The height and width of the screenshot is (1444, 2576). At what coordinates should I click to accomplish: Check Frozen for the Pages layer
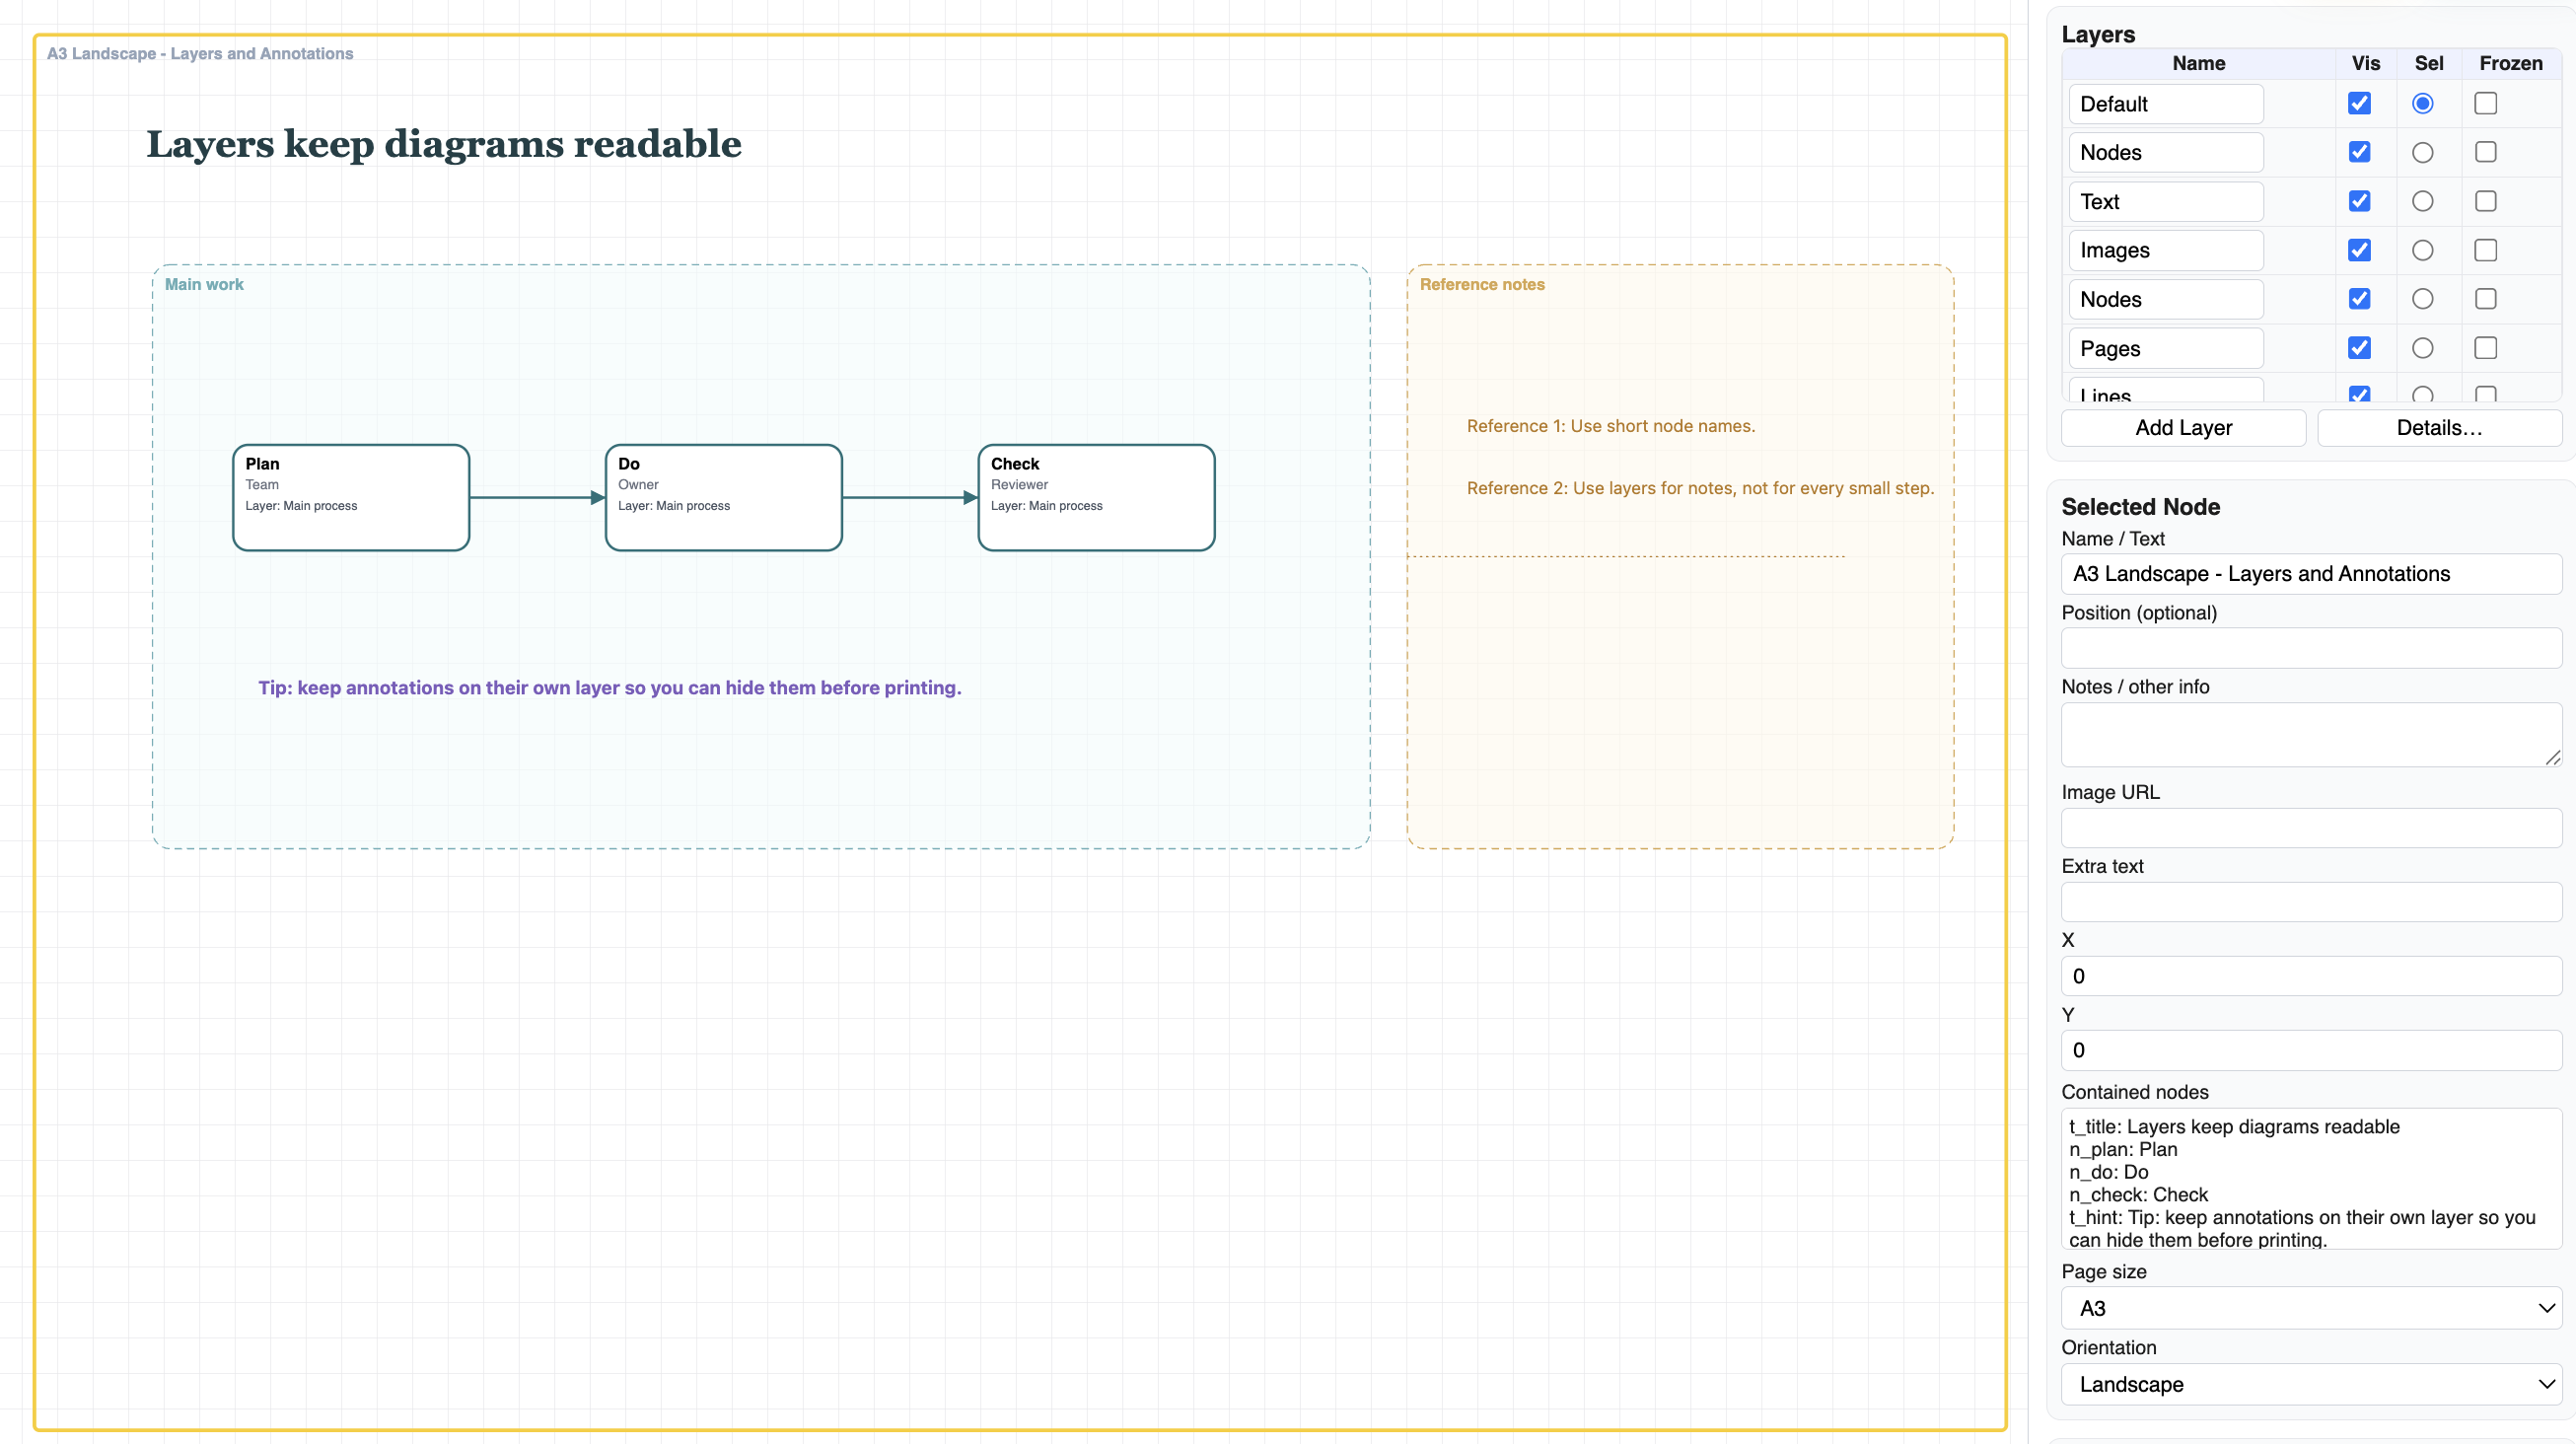click(2485, 348)
